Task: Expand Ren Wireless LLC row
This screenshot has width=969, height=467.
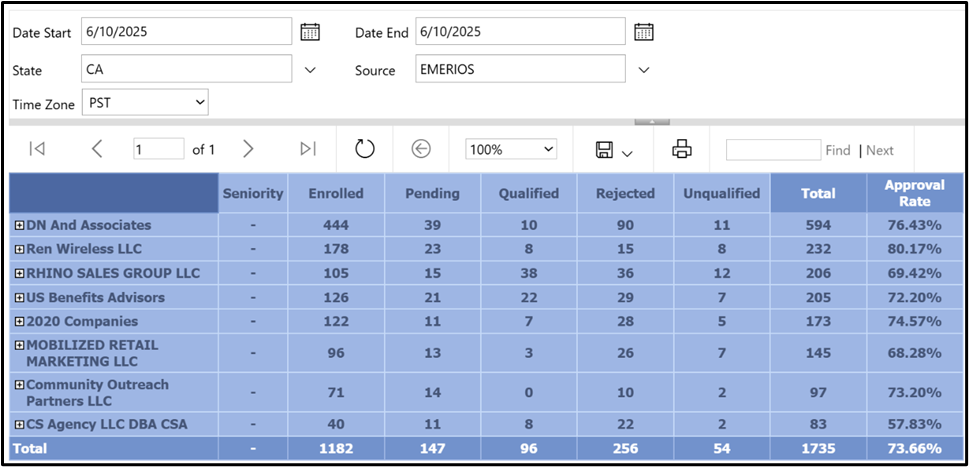Action: pyautogui.click(x=19, y=249)
